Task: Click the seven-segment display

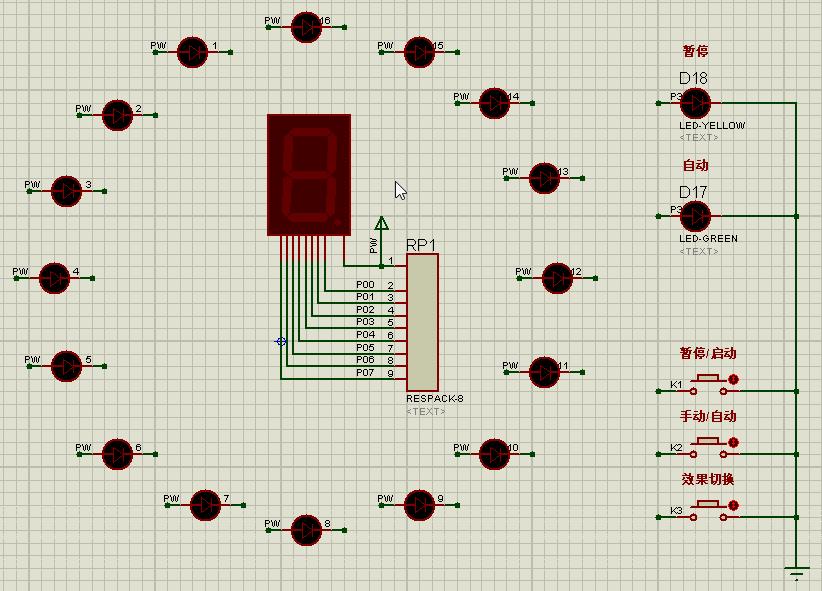Action: [309, 175]
